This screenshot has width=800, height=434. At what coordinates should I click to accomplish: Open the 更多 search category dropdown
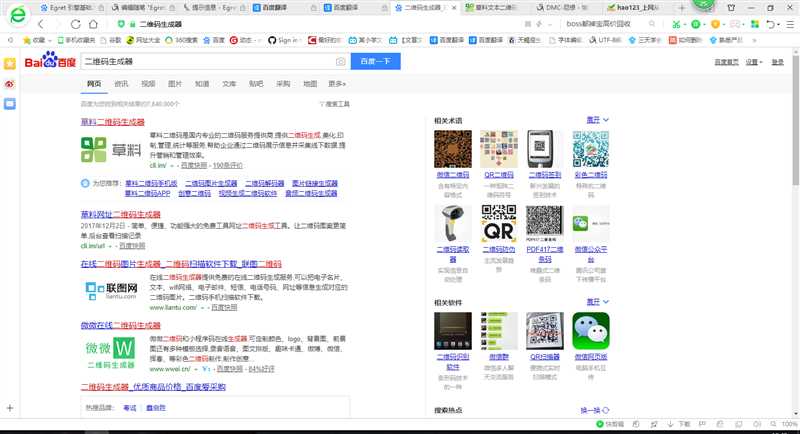pyautogui.click(x=337, y=84)
